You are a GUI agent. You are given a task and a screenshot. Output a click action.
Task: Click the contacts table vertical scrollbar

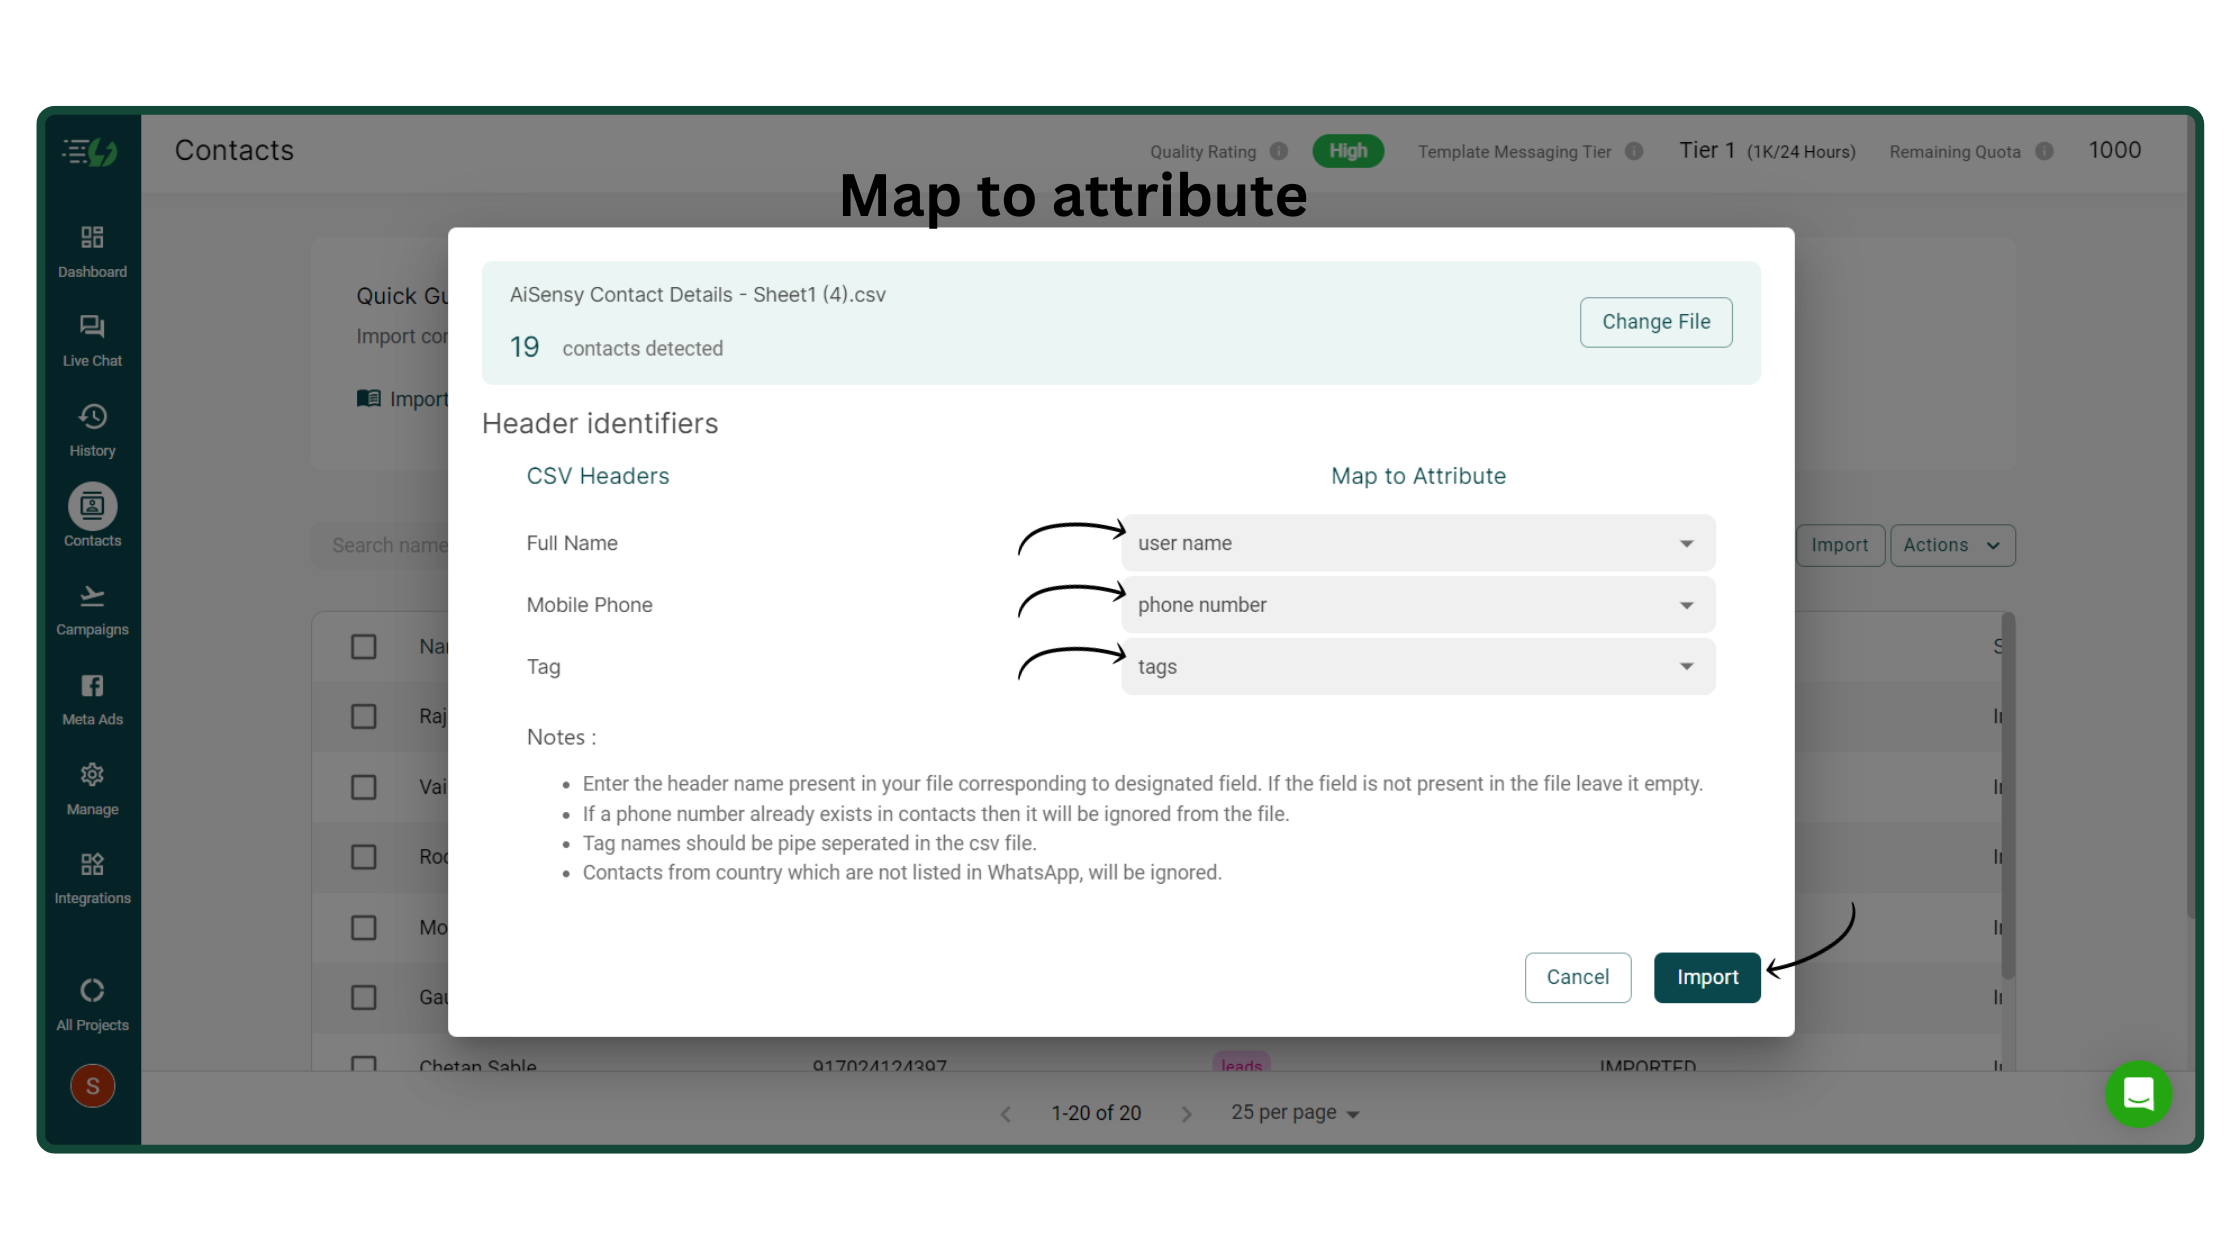pyautogui.click(x=2008, y=796)
